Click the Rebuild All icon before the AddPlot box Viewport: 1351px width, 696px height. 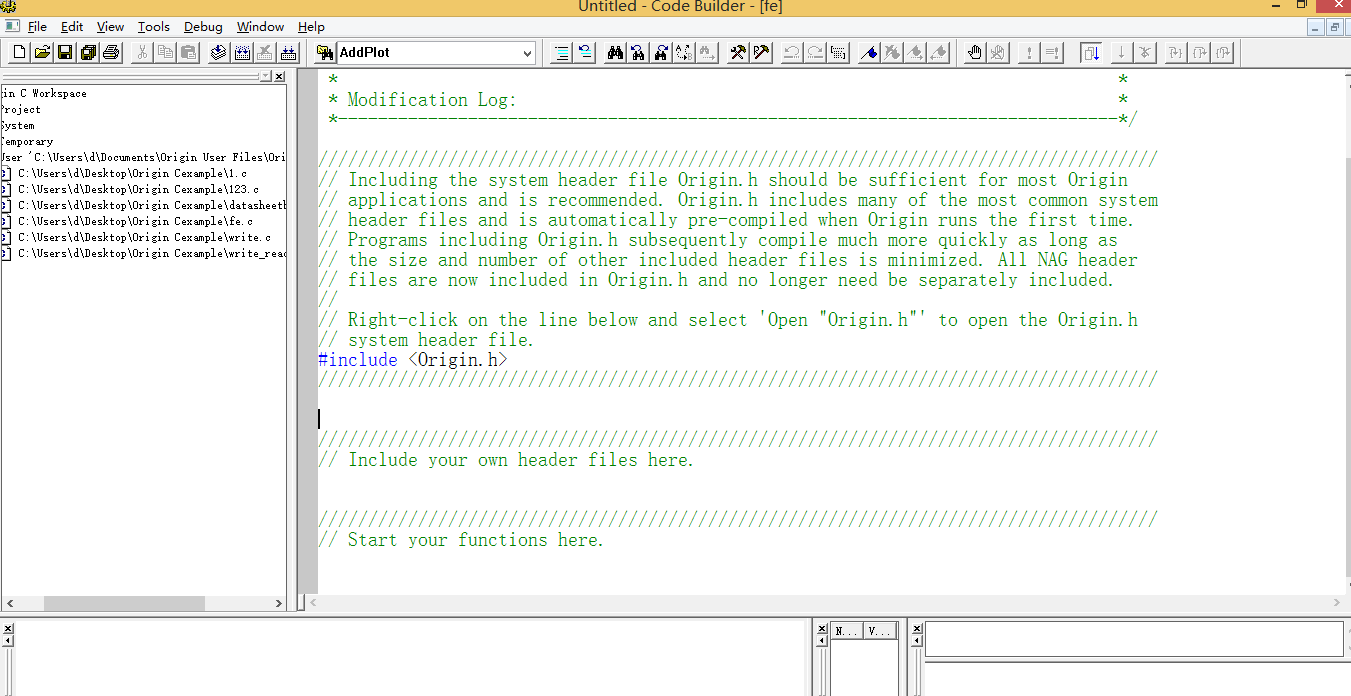coord(288,52)
